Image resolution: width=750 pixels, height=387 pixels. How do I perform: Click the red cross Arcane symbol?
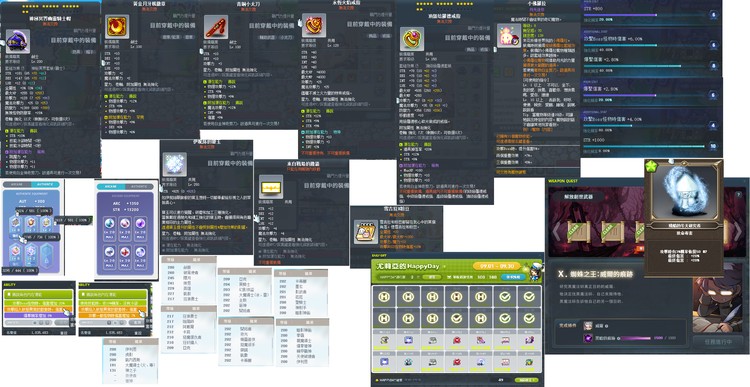pyautogui.click(x=125, y=253)
